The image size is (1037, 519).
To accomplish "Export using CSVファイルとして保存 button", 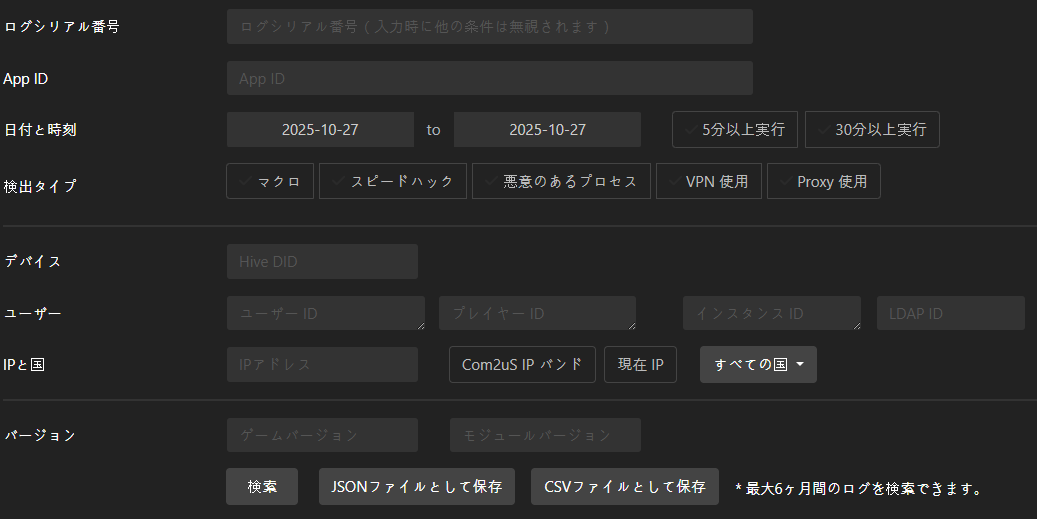I will (624, 487).
